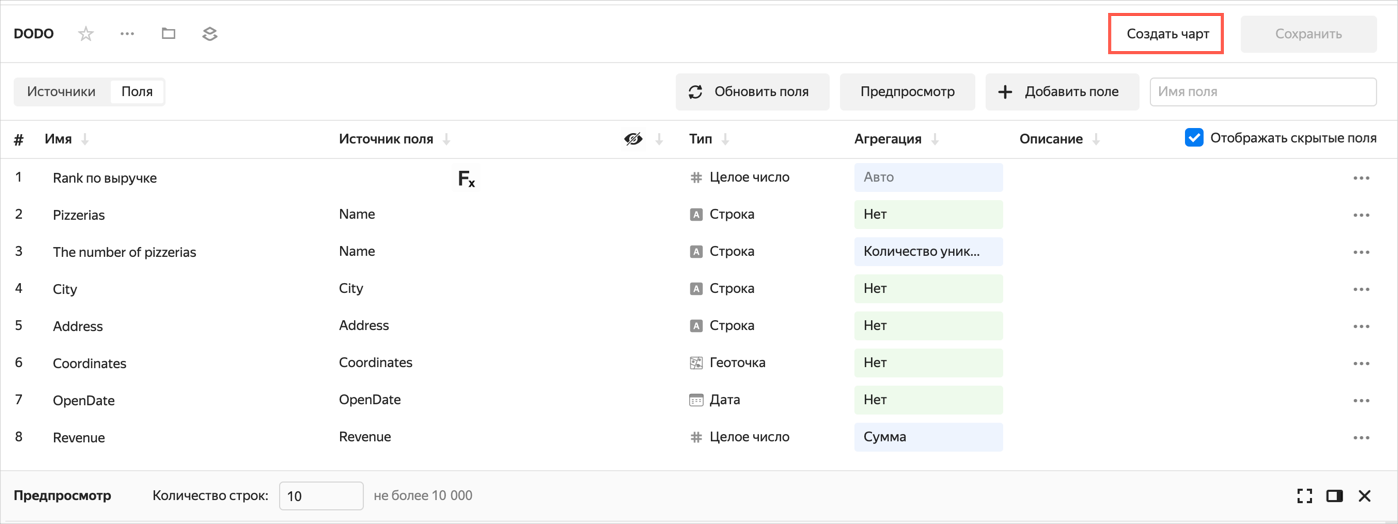Click the Fx formula icon for Rank field

click(x=466, y=179)
